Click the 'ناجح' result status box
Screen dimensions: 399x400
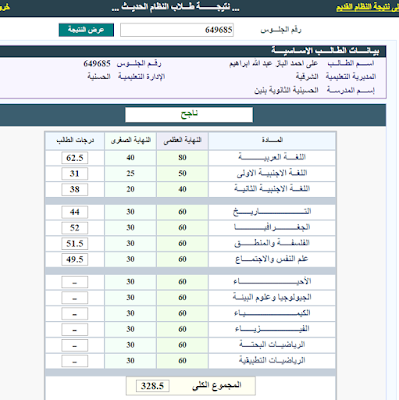pos(189,114)
